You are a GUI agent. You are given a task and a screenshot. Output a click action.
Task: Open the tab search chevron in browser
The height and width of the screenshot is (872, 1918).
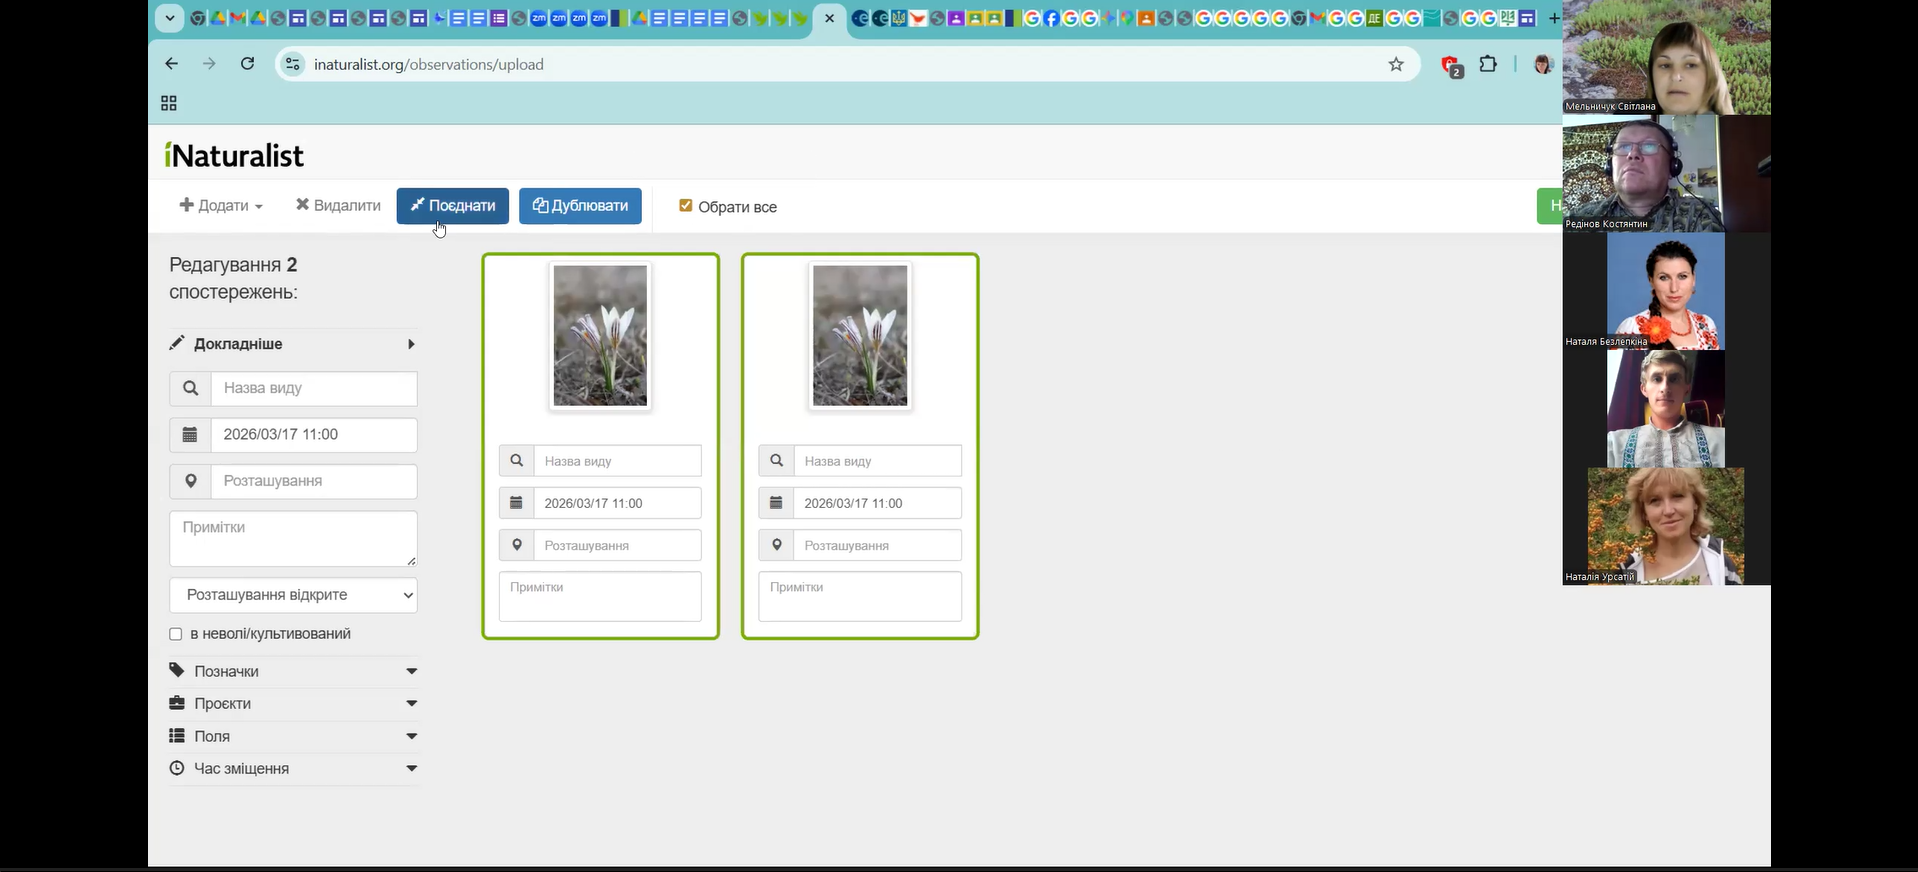[169, 18]
